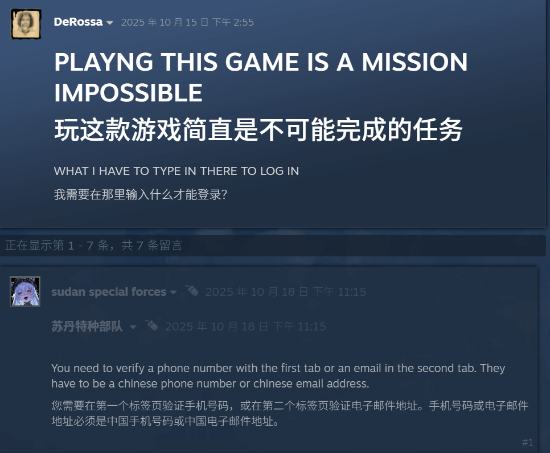Click the English thread title PLAYNG THIS GAME
This screenshot has width=550, height=453.
pyautogui.click(x=261, y=77)
